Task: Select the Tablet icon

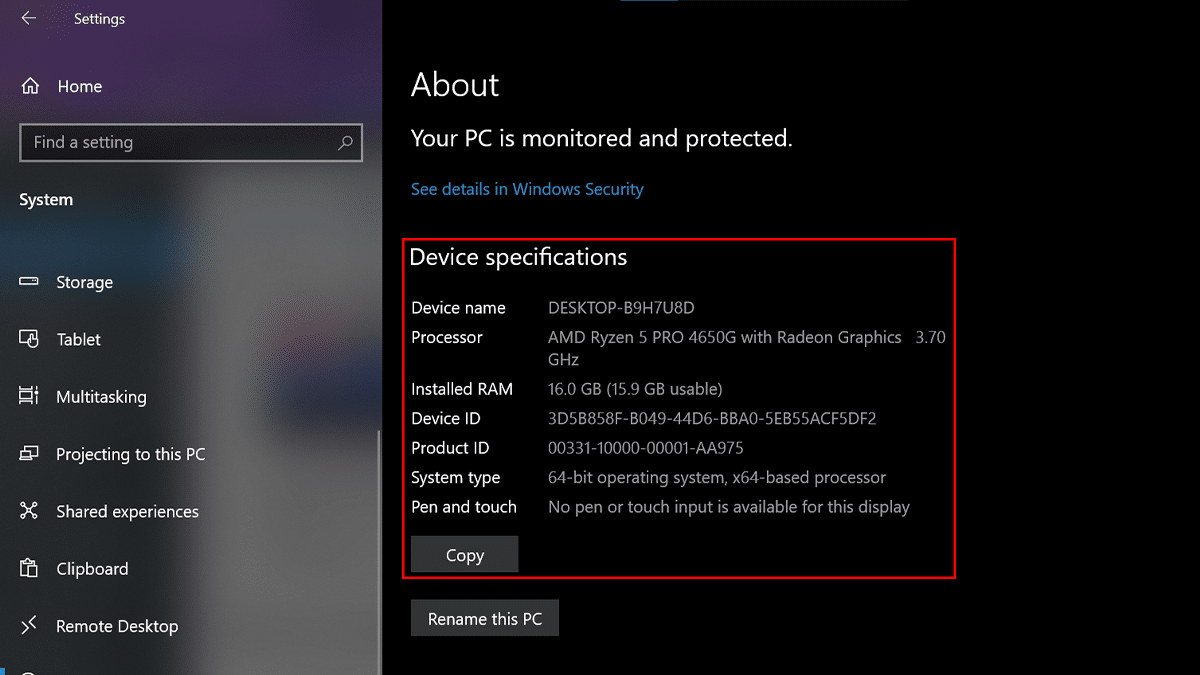Action: coord(30,339)
